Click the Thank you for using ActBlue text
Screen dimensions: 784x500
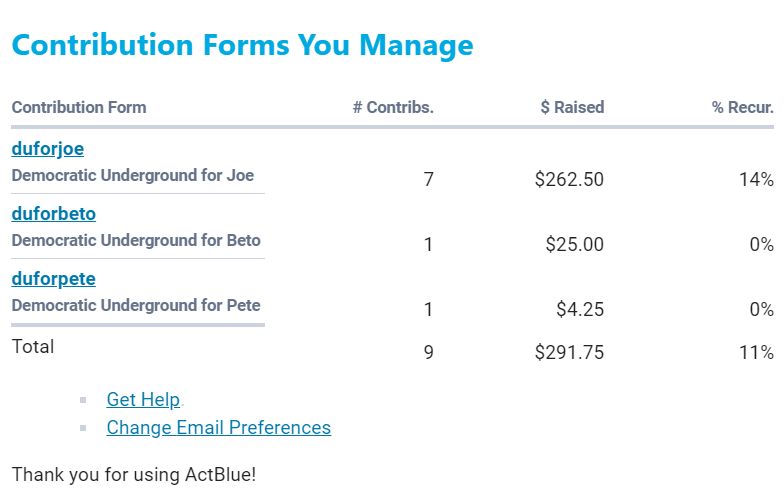point(134,474)
